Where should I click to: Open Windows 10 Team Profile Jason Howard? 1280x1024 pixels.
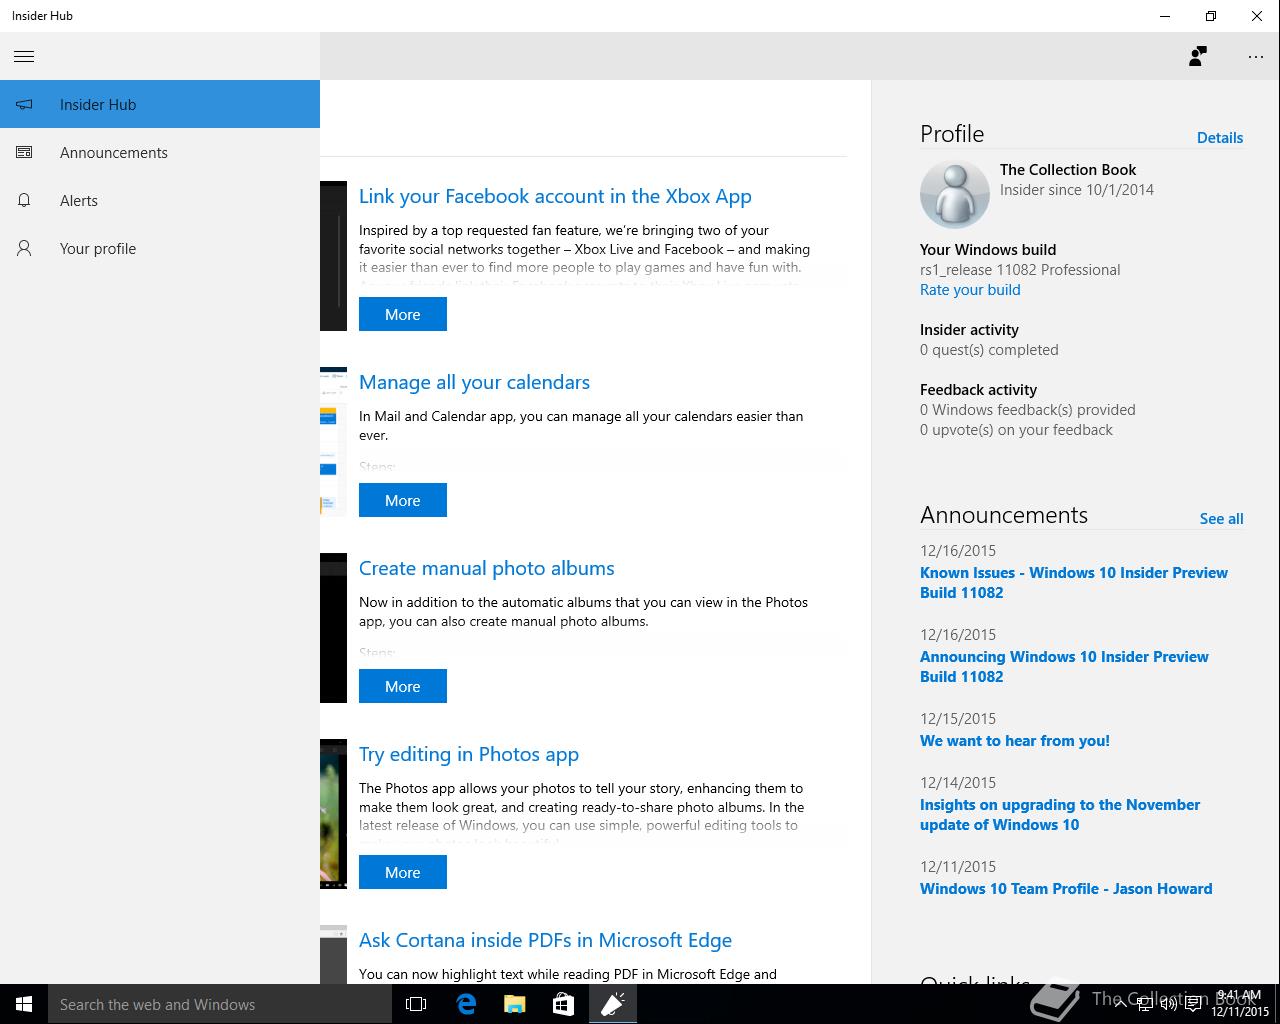coord(1066,889)
